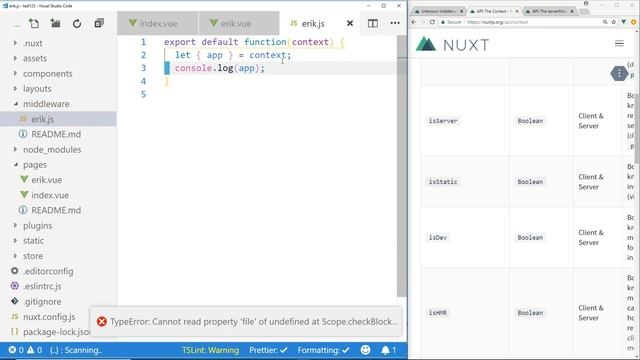
Task: Collapse all folders in explorer
Action: point(99,23)
